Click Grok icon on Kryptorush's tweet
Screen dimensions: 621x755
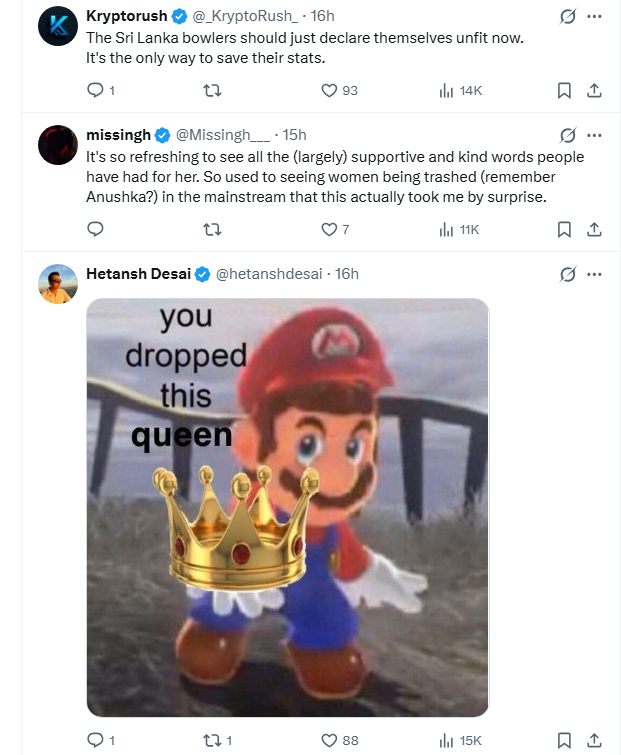pos(568,17)
